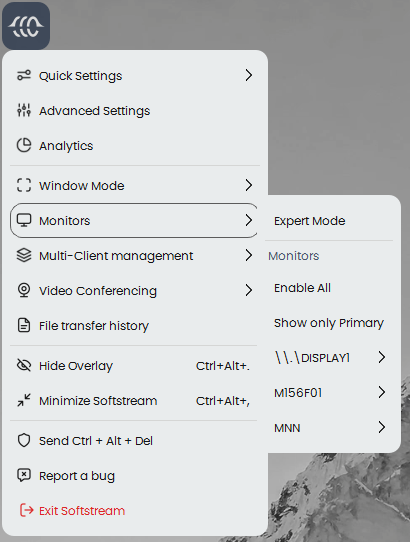
Task: Click the red Exit Softstream icon
Action: tap(27, 510)
